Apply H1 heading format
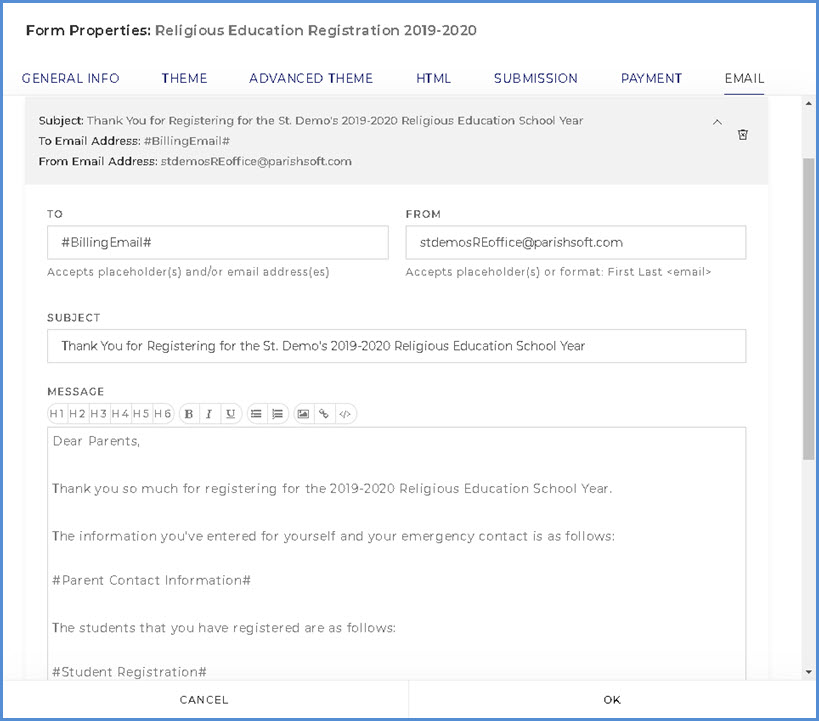This screenshot has width=819, height=721. click(57, 414)
